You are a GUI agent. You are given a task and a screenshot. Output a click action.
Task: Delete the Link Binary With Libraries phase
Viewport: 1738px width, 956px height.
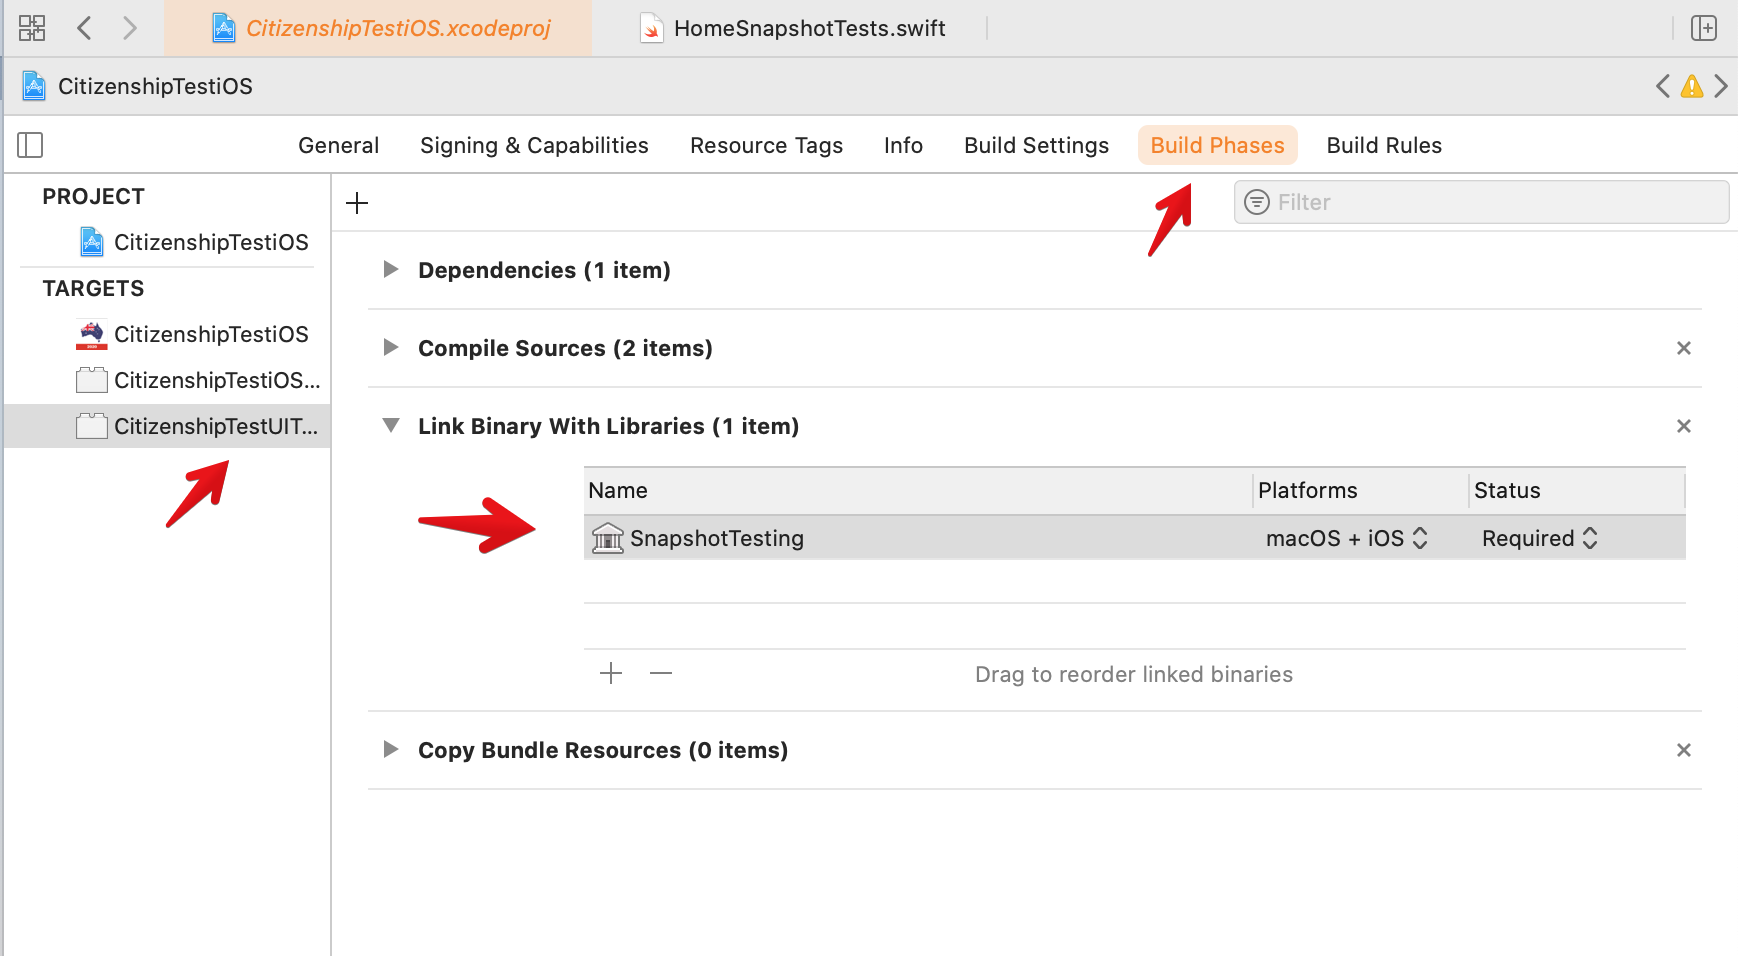(x=1684, y=426)
